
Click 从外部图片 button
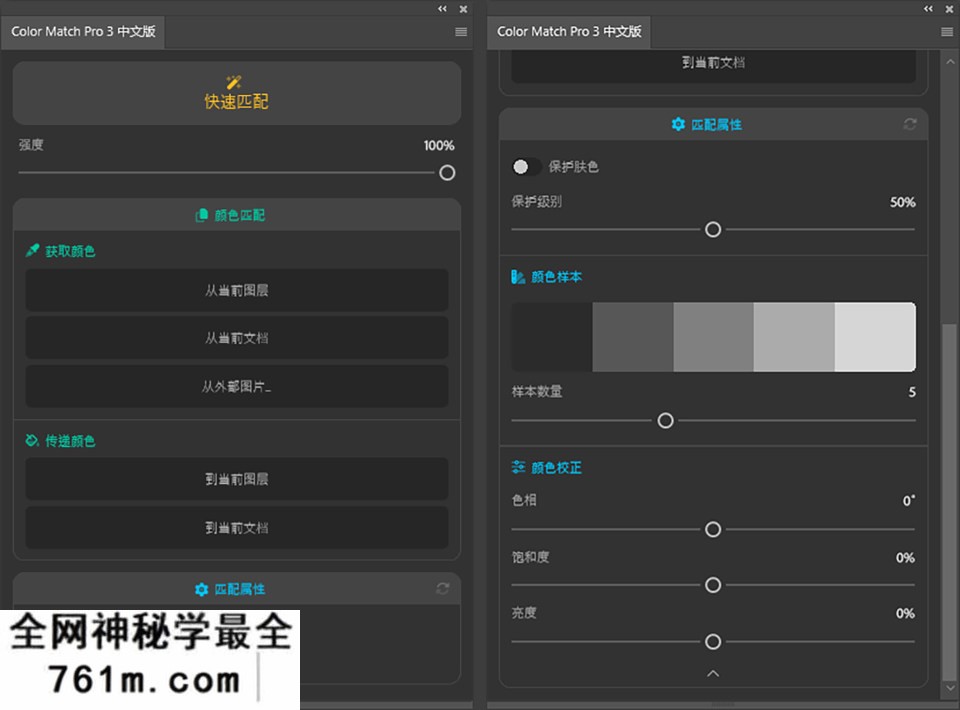tap(236, 386)
